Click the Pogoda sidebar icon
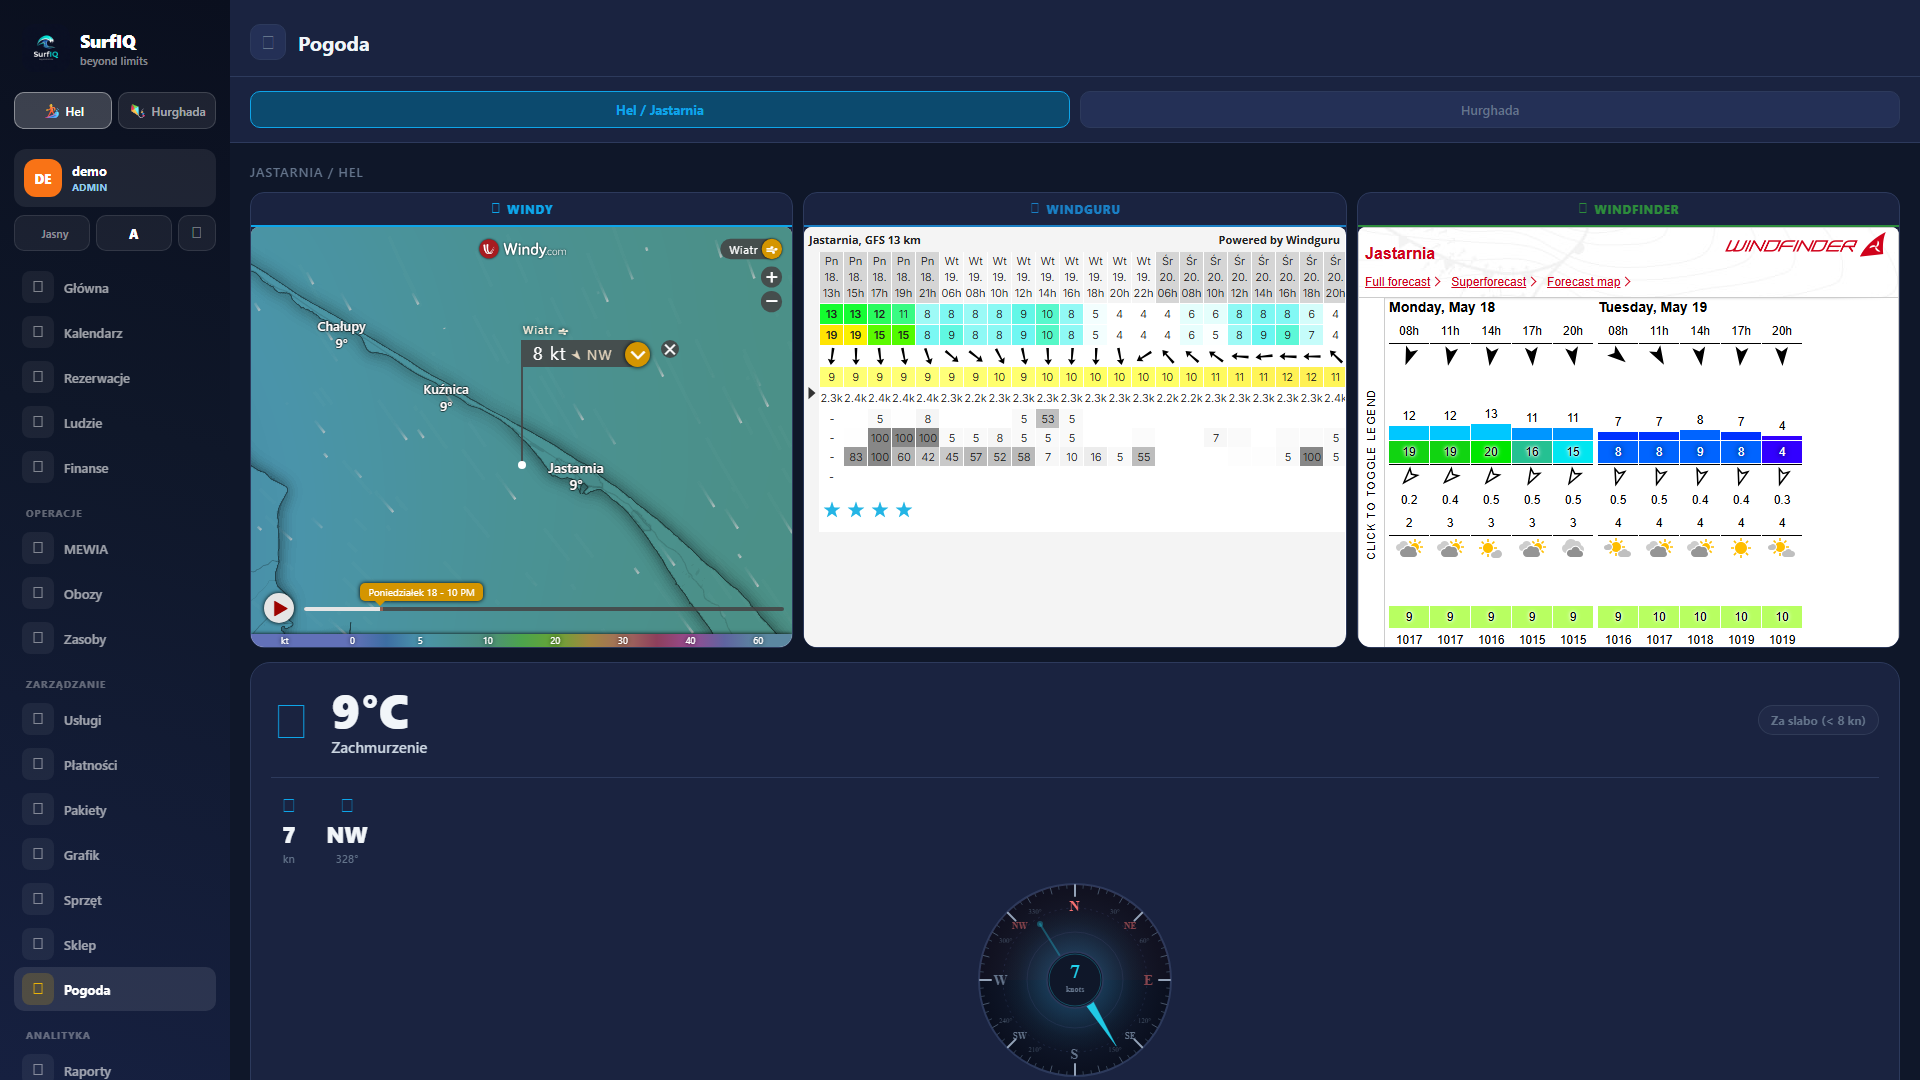The height and width of the screenshot is (1080, 1920). coord(38,989)
